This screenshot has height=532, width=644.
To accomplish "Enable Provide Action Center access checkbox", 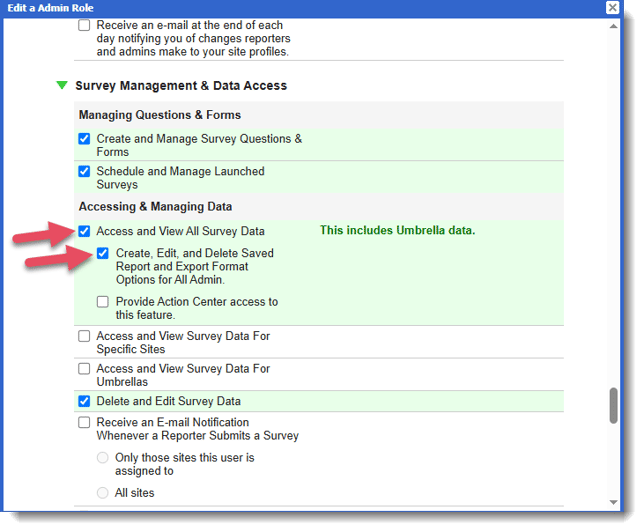I will pos(103,302).
